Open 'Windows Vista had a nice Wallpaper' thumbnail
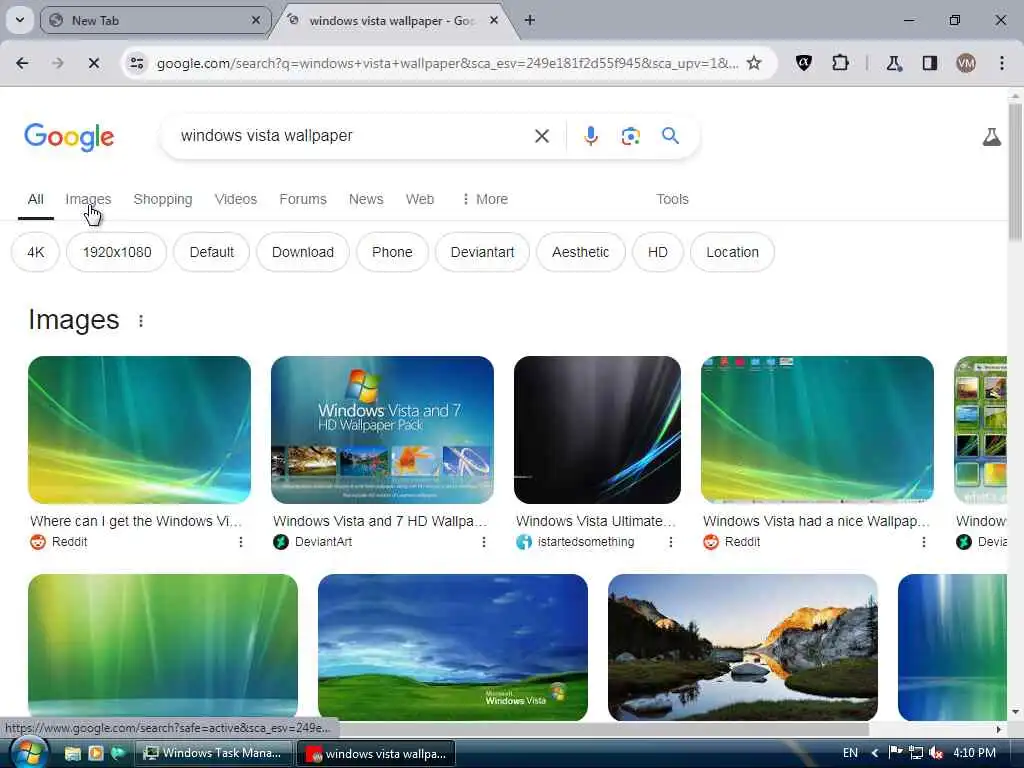Screen dimensions: 1024x768 (817, 430)
